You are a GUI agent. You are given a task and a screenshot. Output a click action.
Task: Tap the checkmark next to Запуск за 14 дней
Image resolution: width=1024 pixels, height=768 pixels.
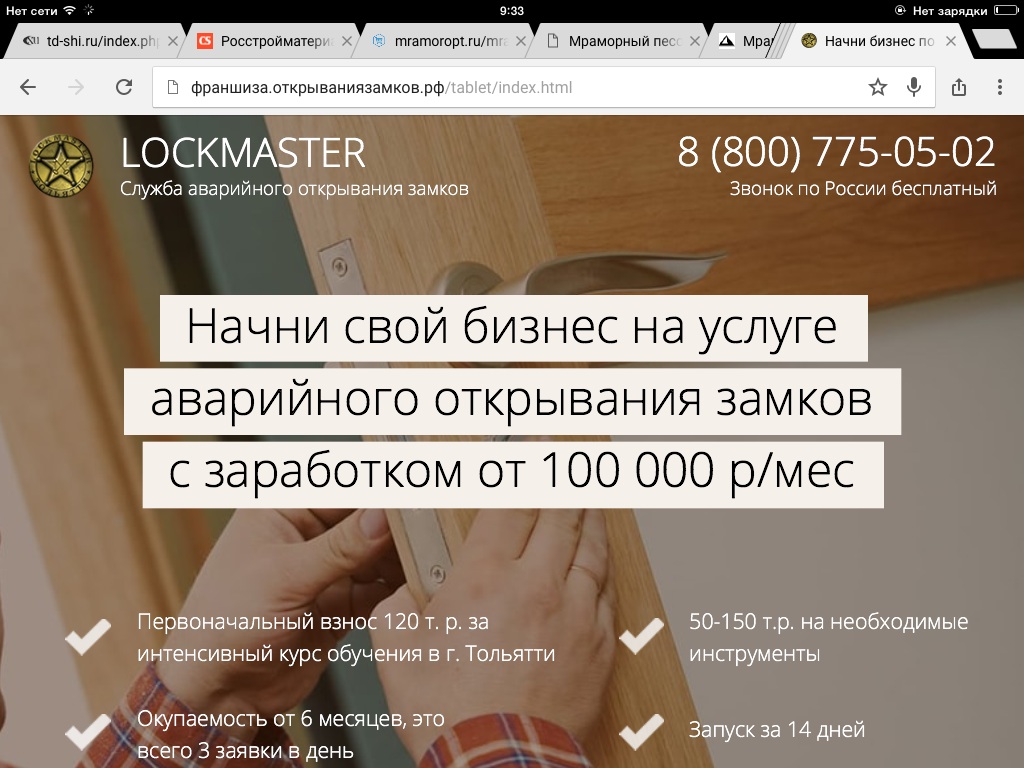(641, 731)
